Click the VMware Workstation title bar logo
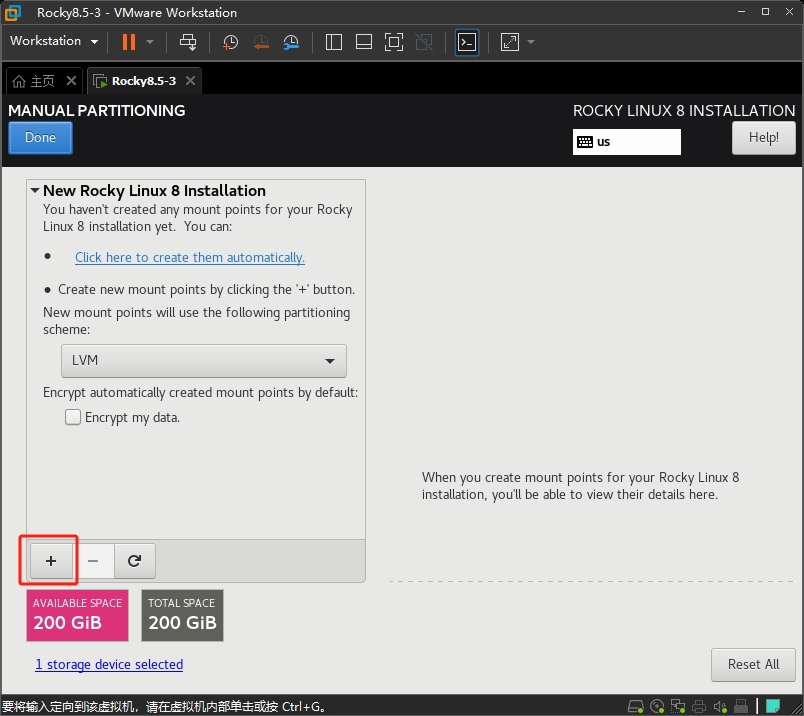804x716 pixels. pyautogui.click(x=13, y=13)
